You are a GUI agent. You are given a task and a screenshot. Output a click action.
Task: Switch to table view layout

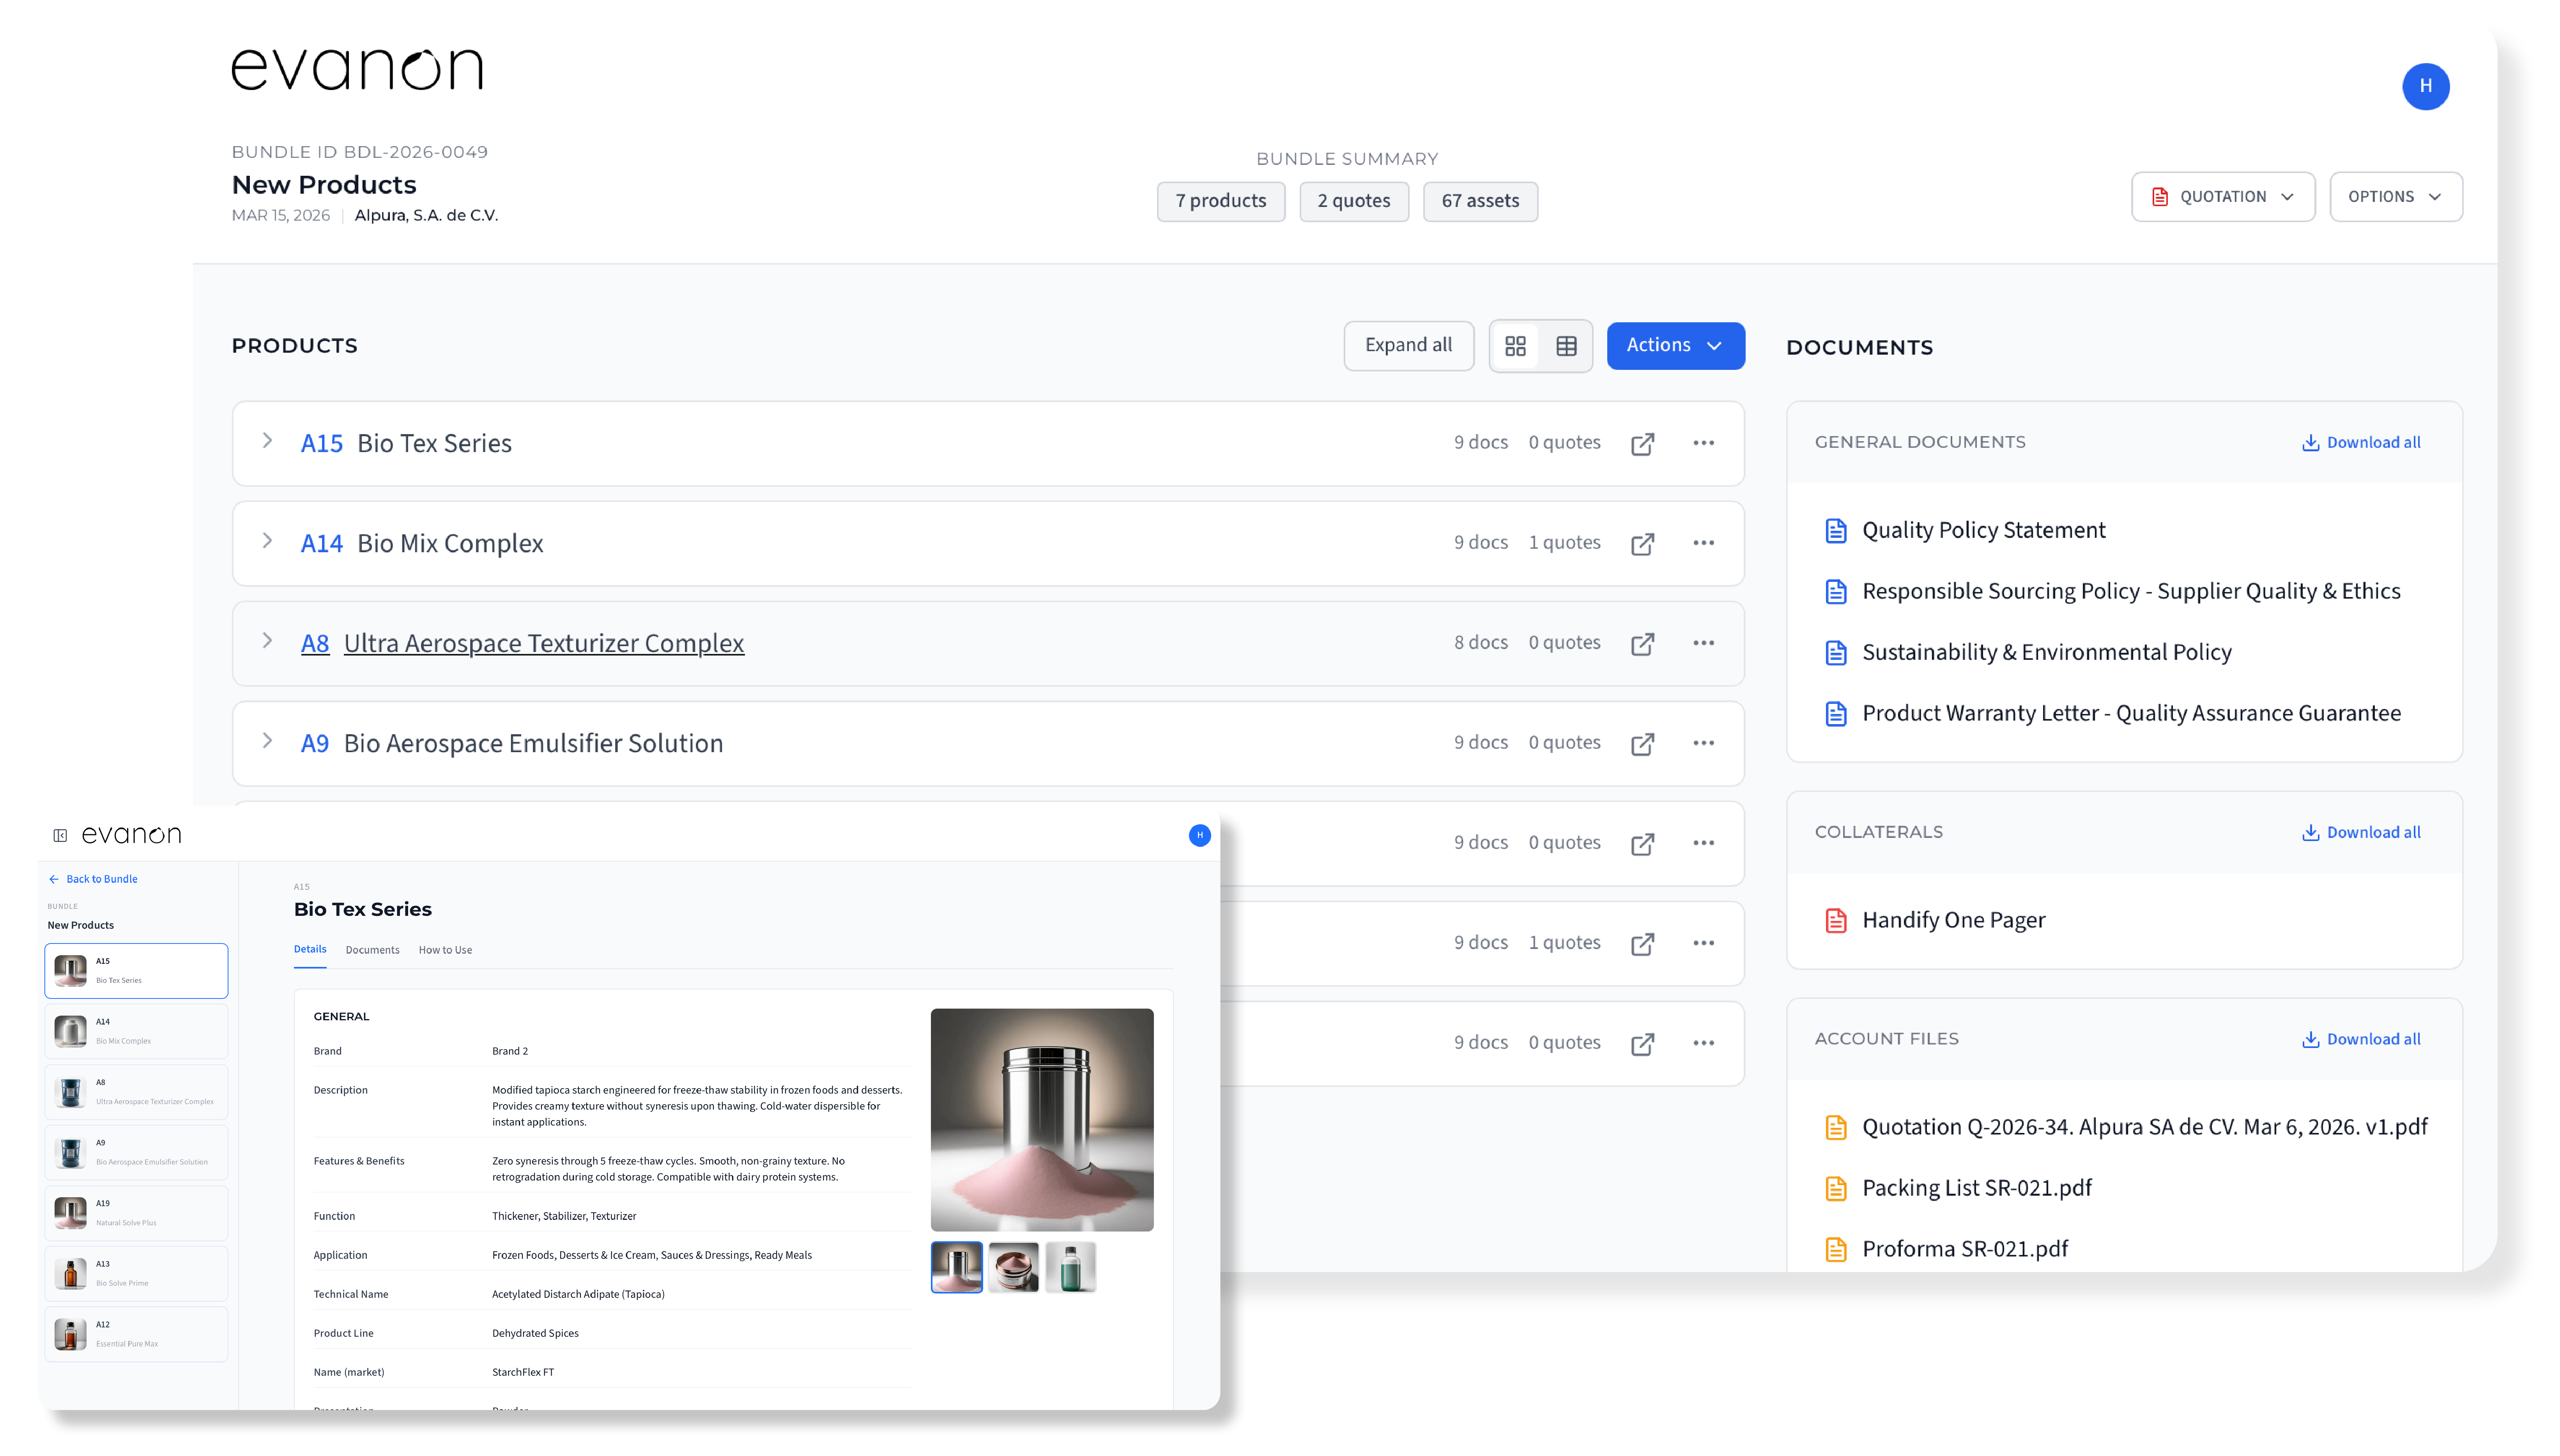pyautogui.click(x=1566, y=346)
